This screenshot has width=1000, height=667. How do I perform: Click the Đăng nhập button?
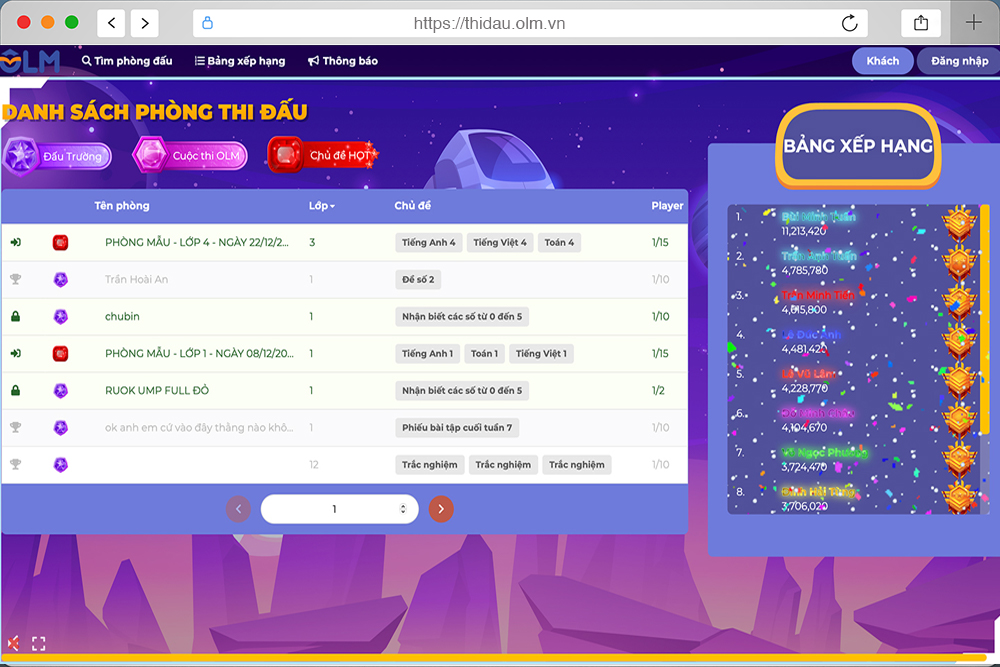click(x=959, y=61)
